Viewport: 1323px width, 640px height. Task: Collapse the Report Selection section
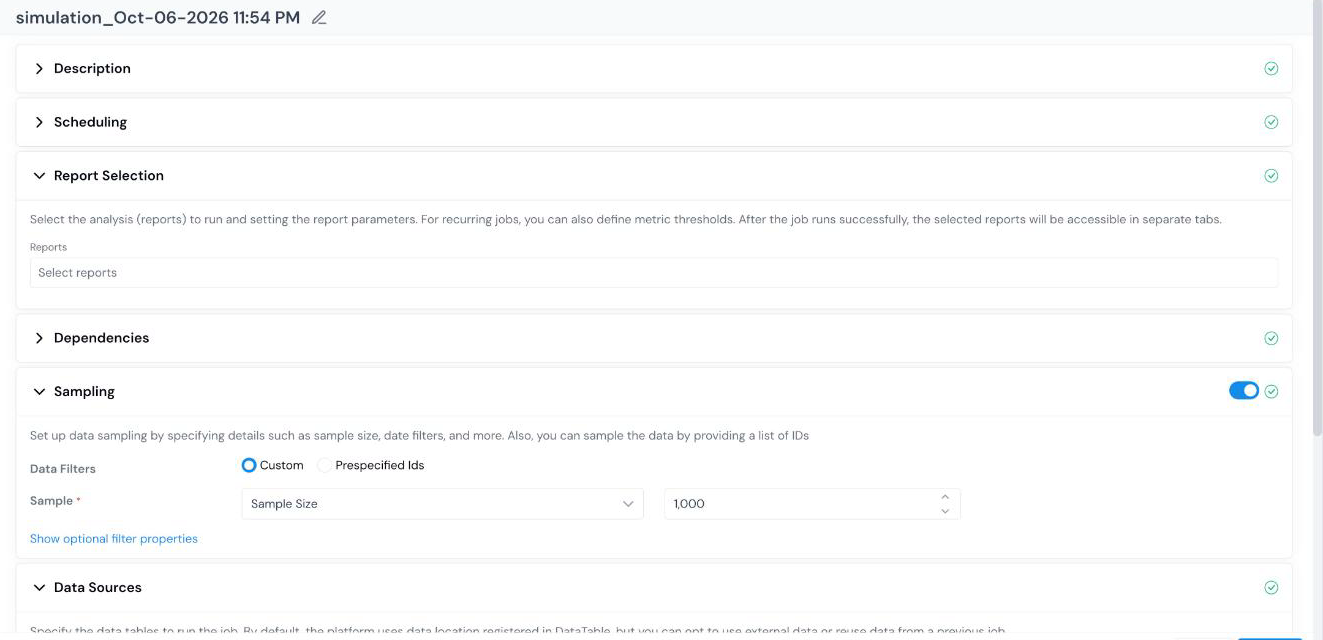pos(39,176)
